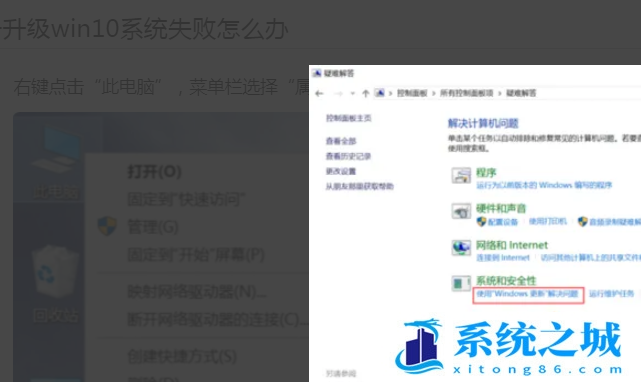Click the 疑难解答 window title icon
Screen dimensions: 641x382
click(x=317, y=73)
